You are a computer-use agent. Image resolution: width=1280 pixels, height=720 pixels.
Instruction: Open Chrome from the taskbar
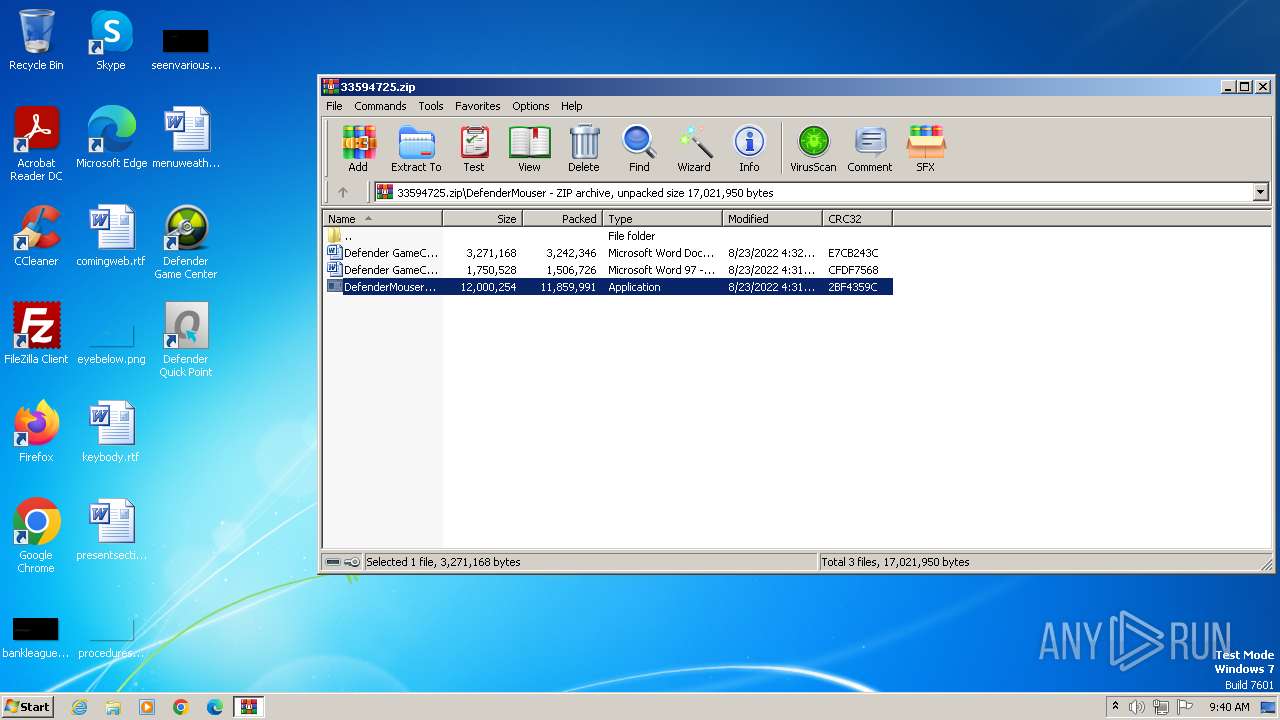tap(181, 707)
